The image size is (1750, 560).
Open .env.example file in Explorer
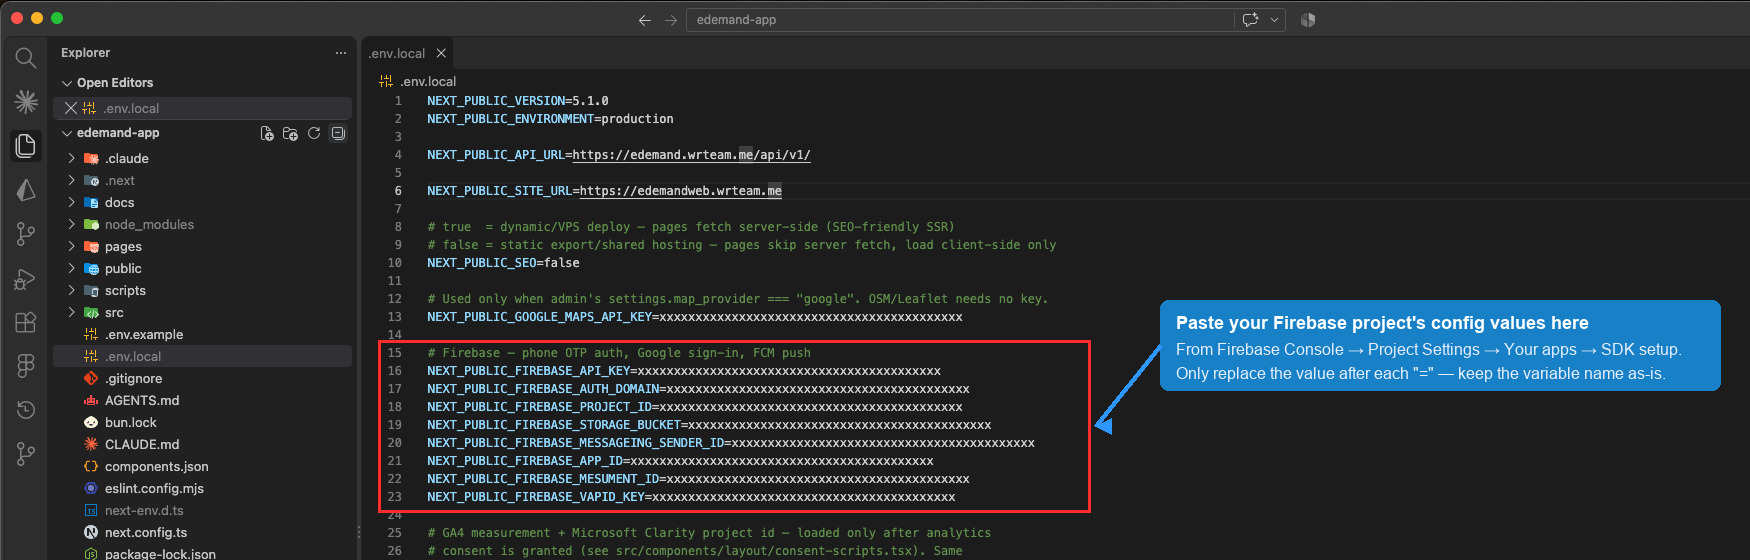click(144, 334)
